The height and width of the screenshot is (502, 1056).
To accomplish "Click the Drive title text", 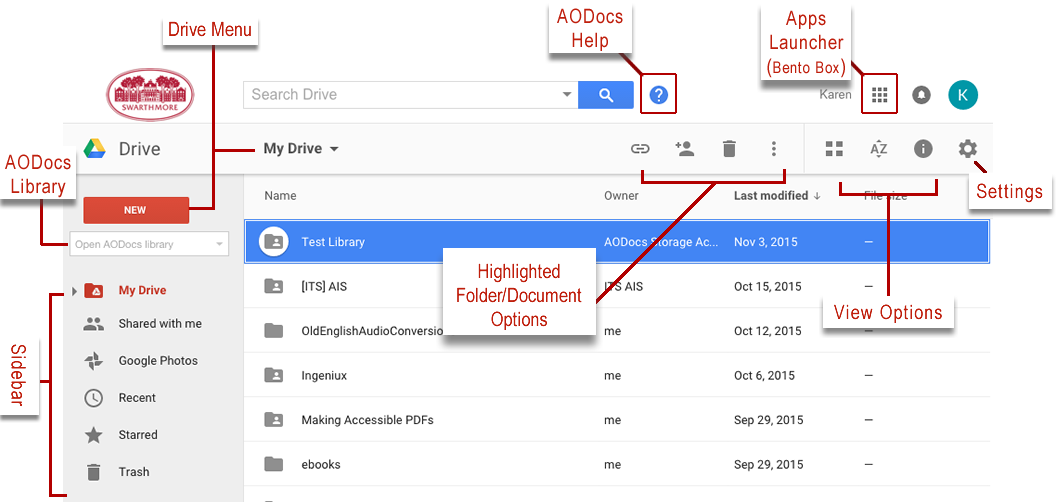I will [139, 149].
